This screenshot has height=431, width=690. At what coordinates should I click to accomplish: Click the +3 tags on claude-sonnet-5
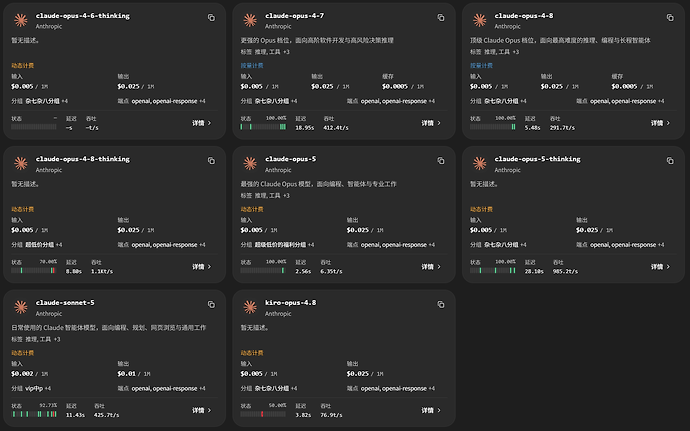[57, 339]
